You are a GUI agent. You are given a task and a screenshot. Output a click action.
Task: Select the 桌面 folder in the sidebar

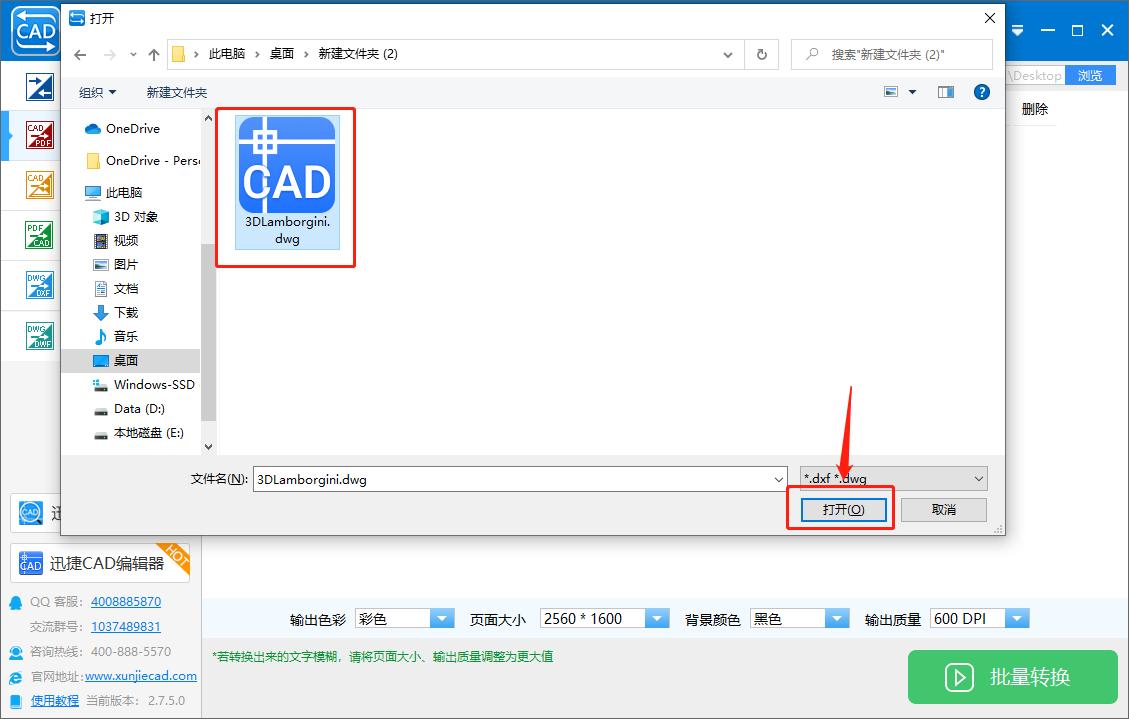126,360
